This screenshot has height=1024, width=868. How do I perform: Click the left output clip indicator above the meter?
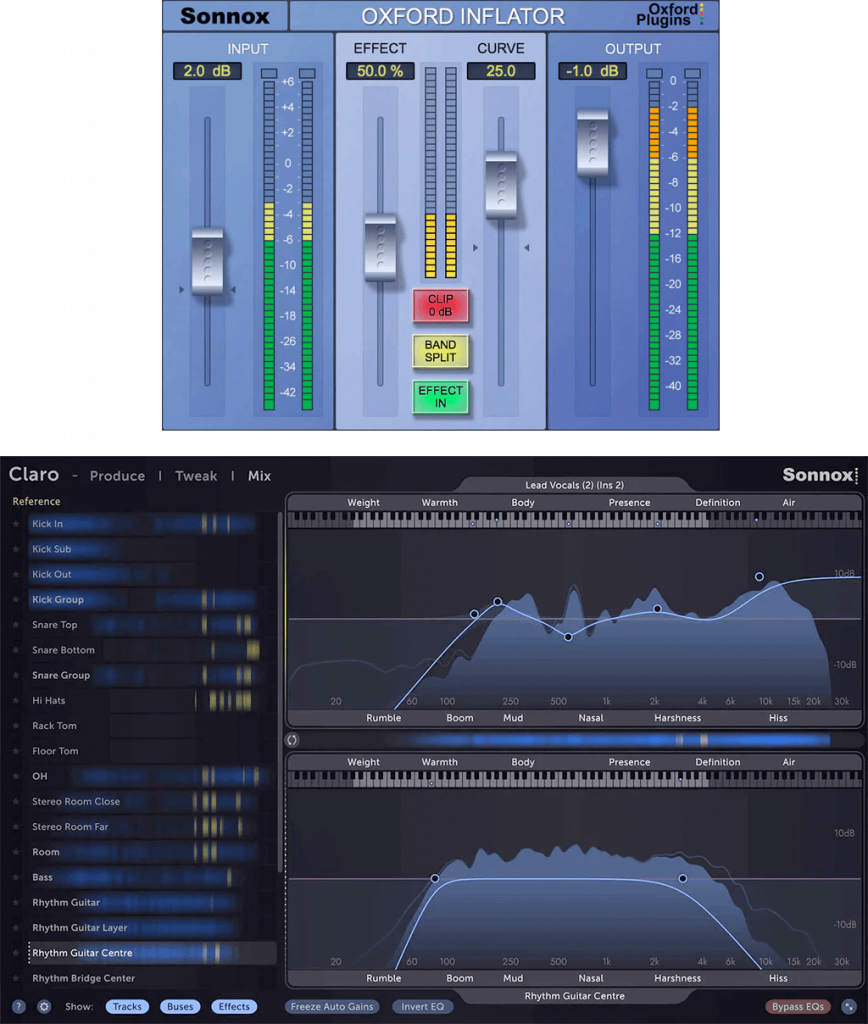654,73
